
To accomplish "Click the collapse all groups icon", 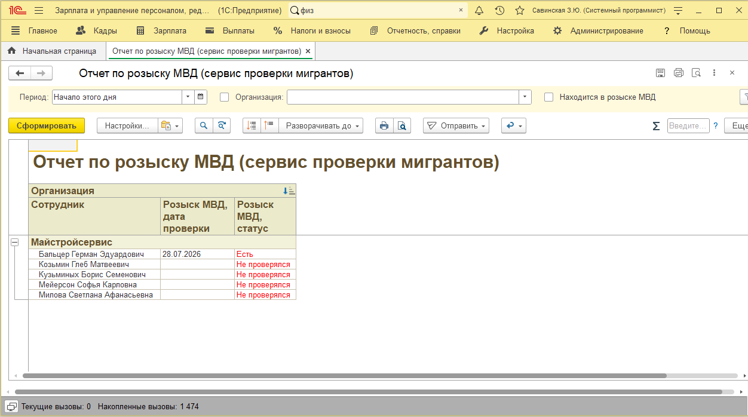I will [251, 125].
